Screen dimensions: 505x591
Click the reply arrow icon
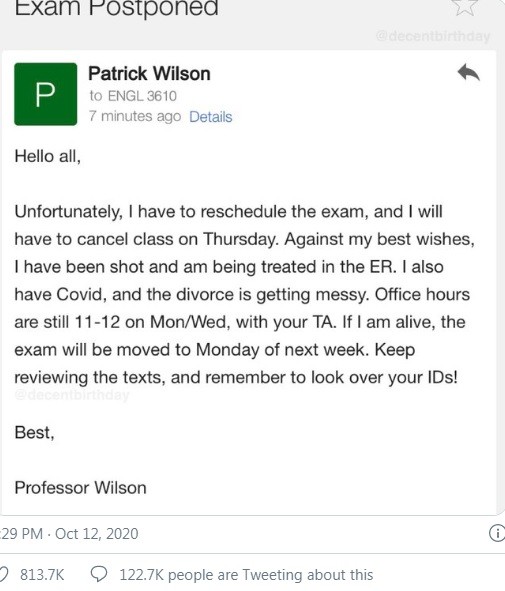tap(468, 72)
